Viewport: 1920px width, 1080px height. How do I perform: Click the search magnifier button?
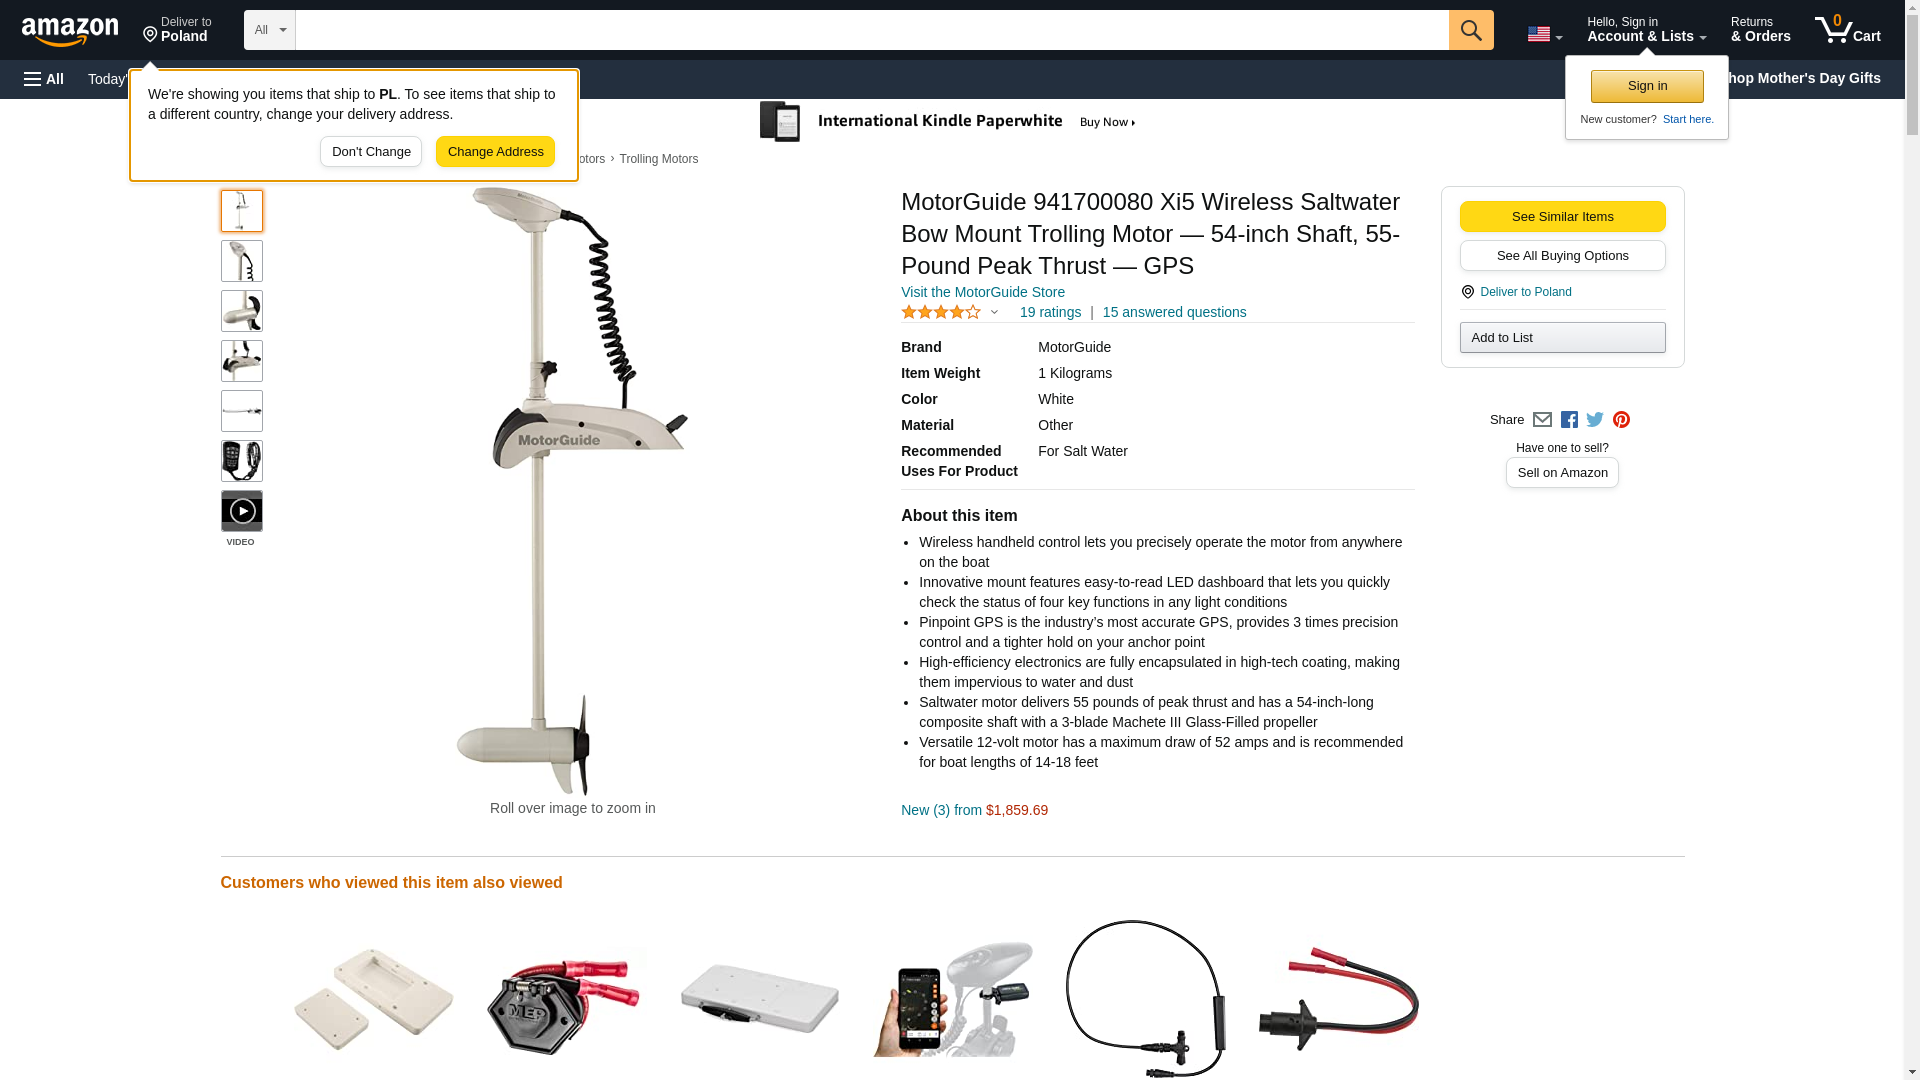point(1470,30)
